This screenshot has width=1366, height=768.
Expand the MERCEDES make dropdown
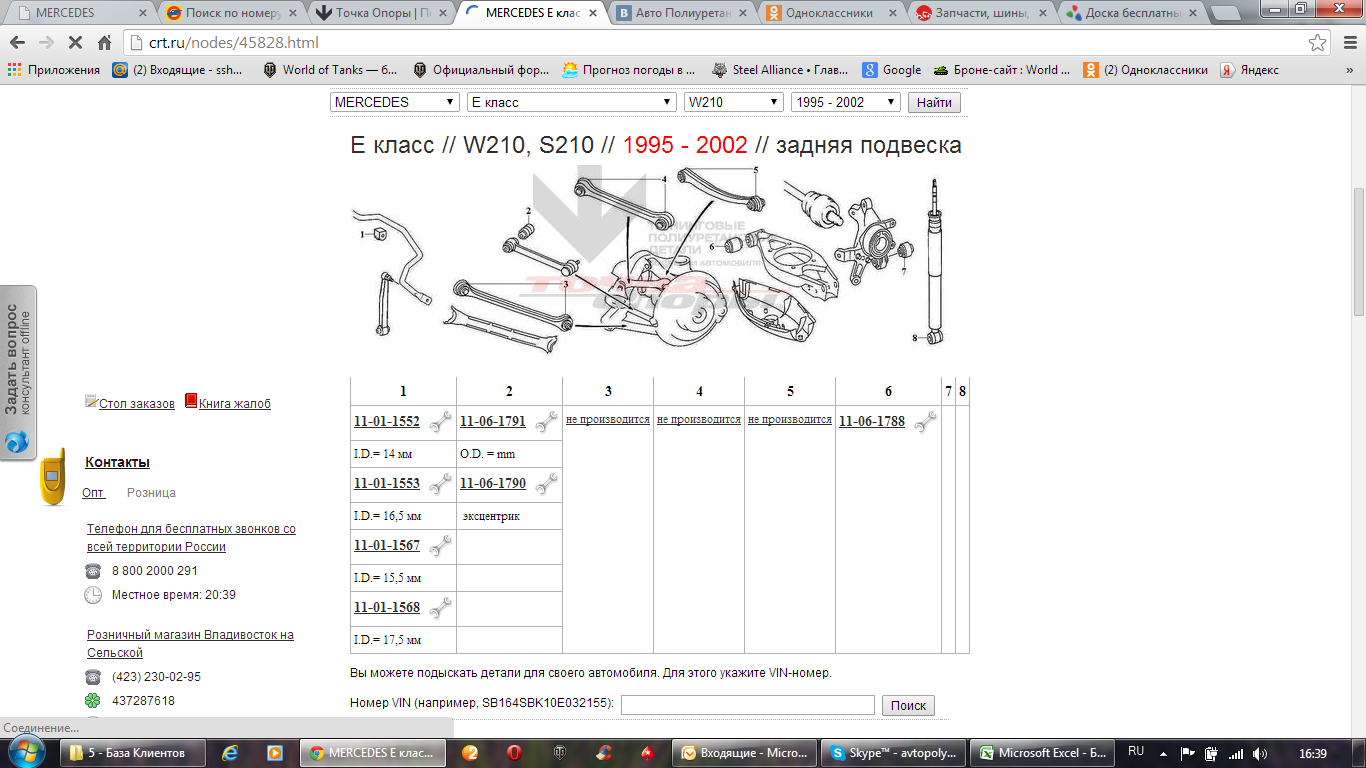[395, 102]
